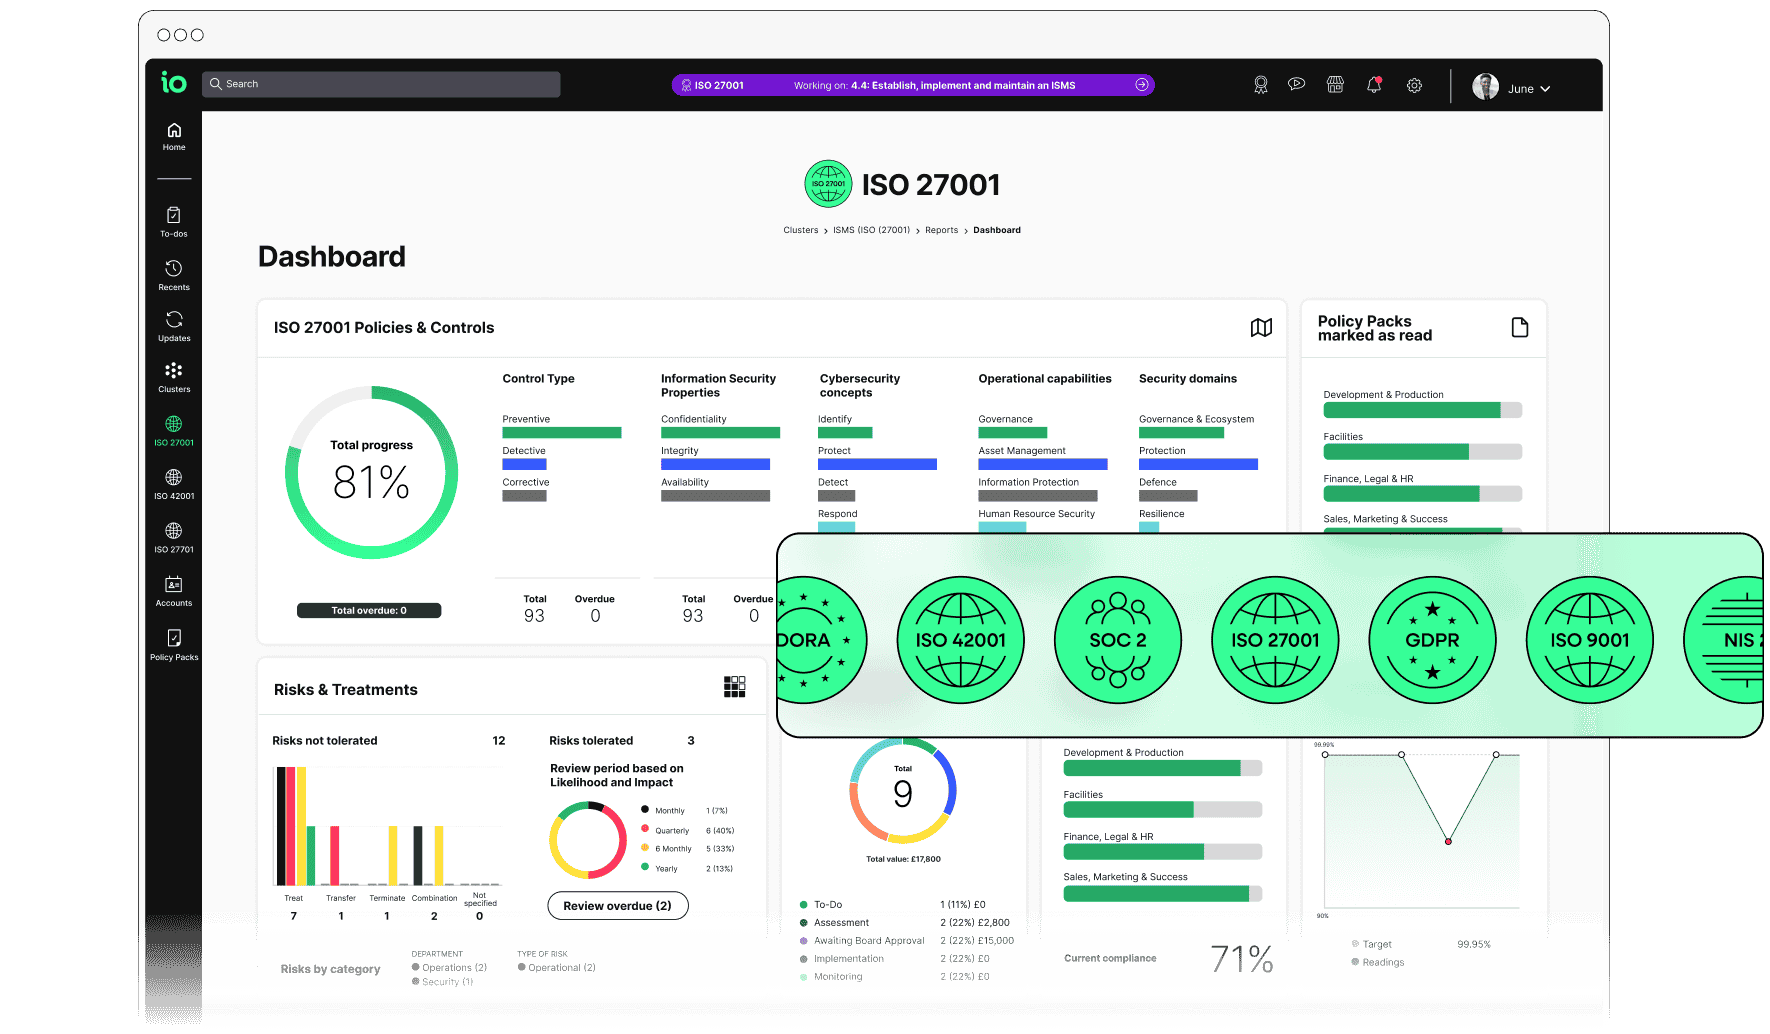The height and width of the screenshot is (1034, 1770).
Task: Click the review period donut chart
Action: (x=588, y=840)
